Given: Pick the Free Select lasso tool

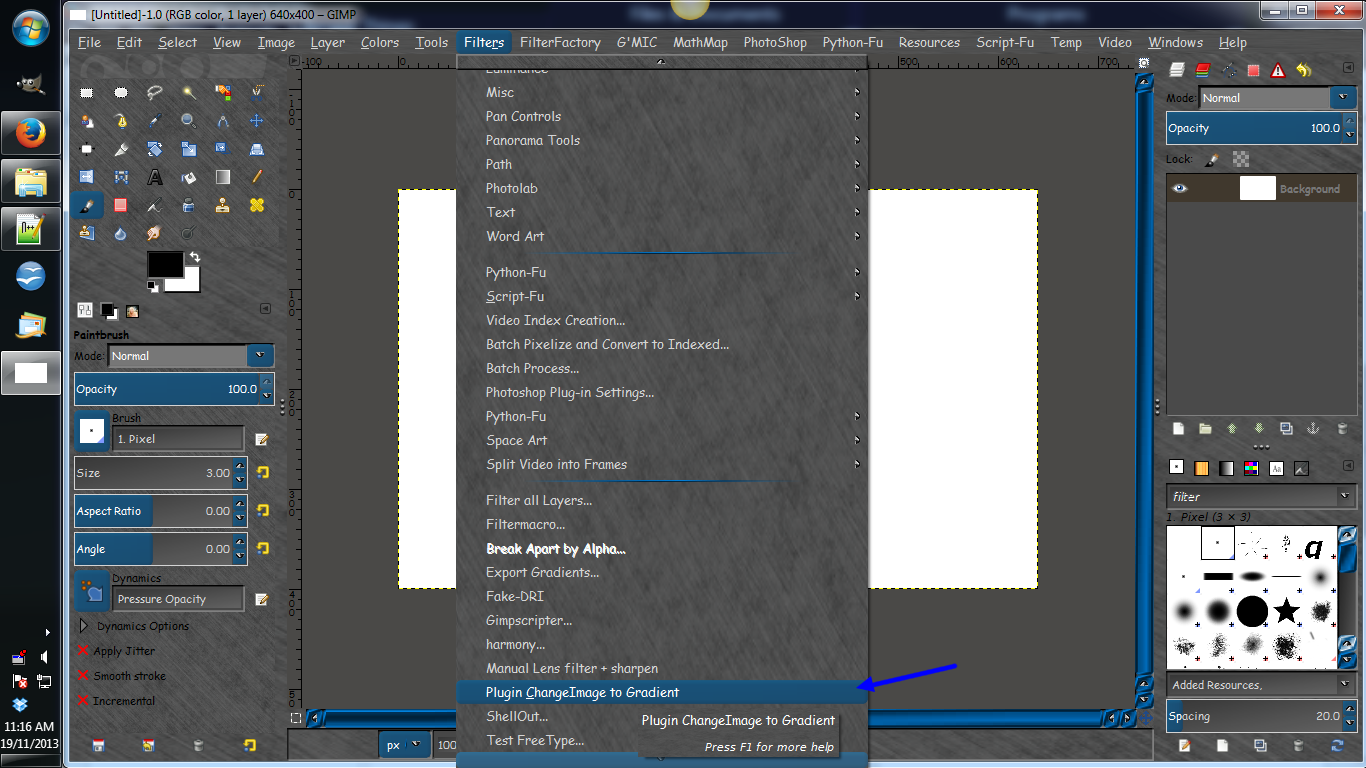Looking at the screenshot, I should click(x=155, y=93).
